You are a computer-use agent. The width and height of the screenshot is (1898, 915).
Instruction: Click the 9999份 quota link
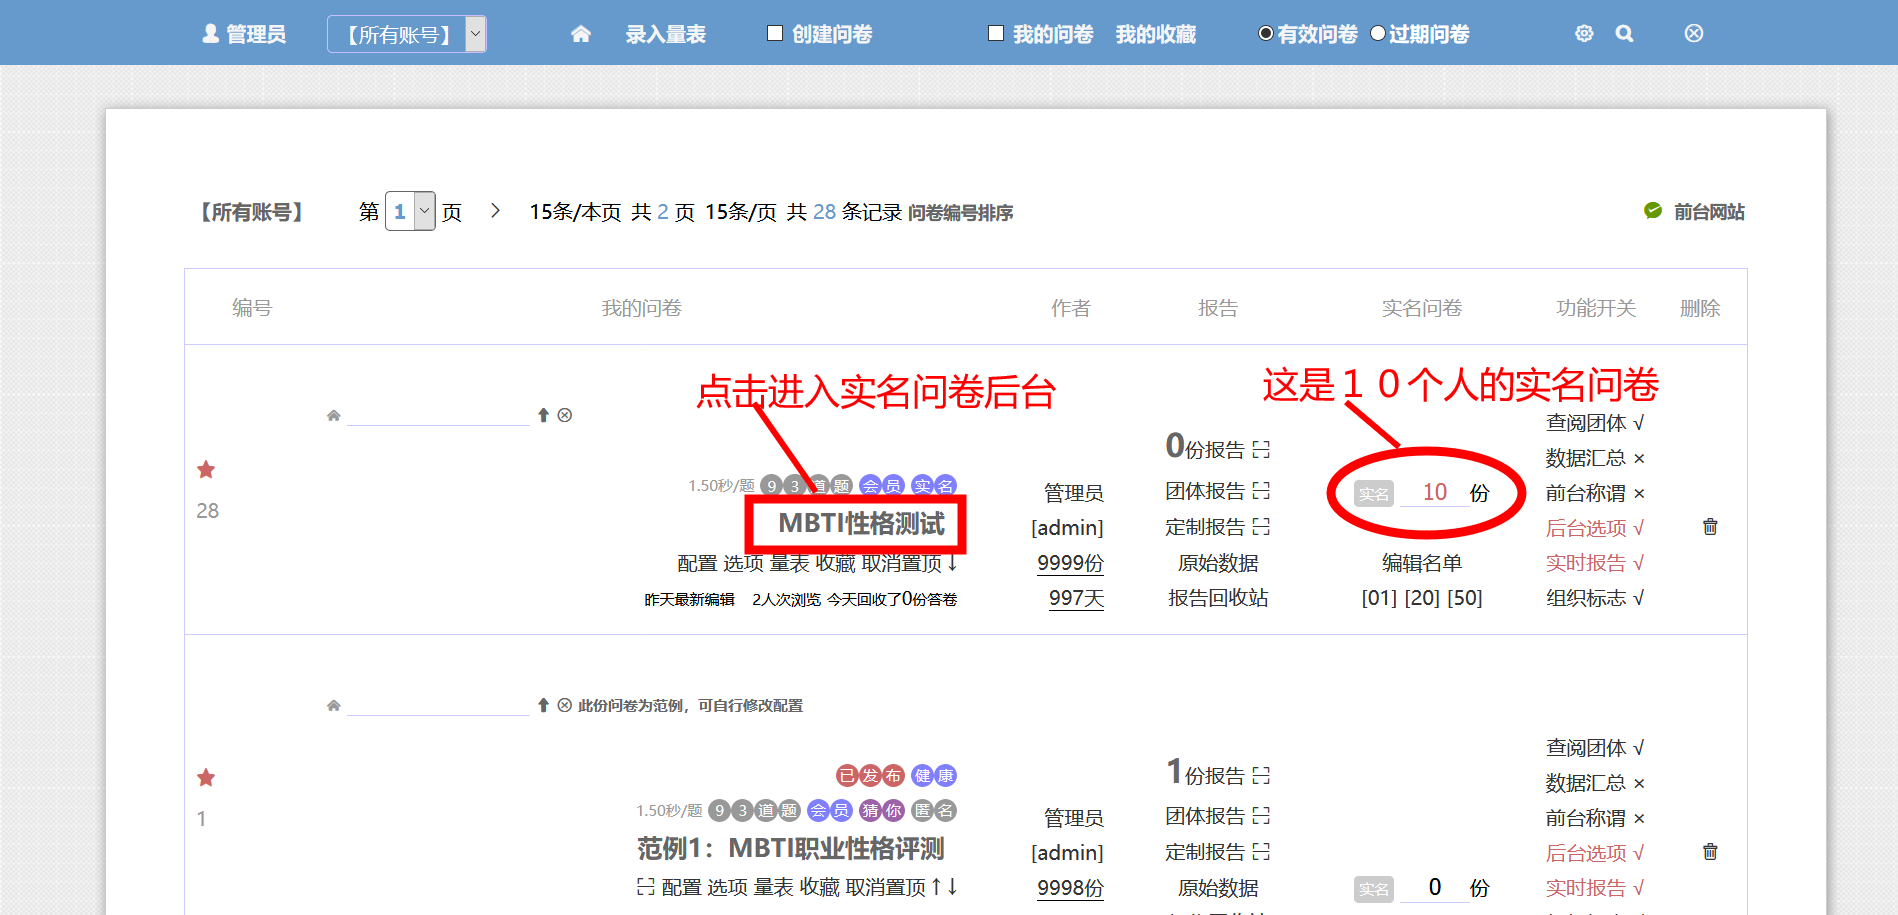coord(1070,563)
